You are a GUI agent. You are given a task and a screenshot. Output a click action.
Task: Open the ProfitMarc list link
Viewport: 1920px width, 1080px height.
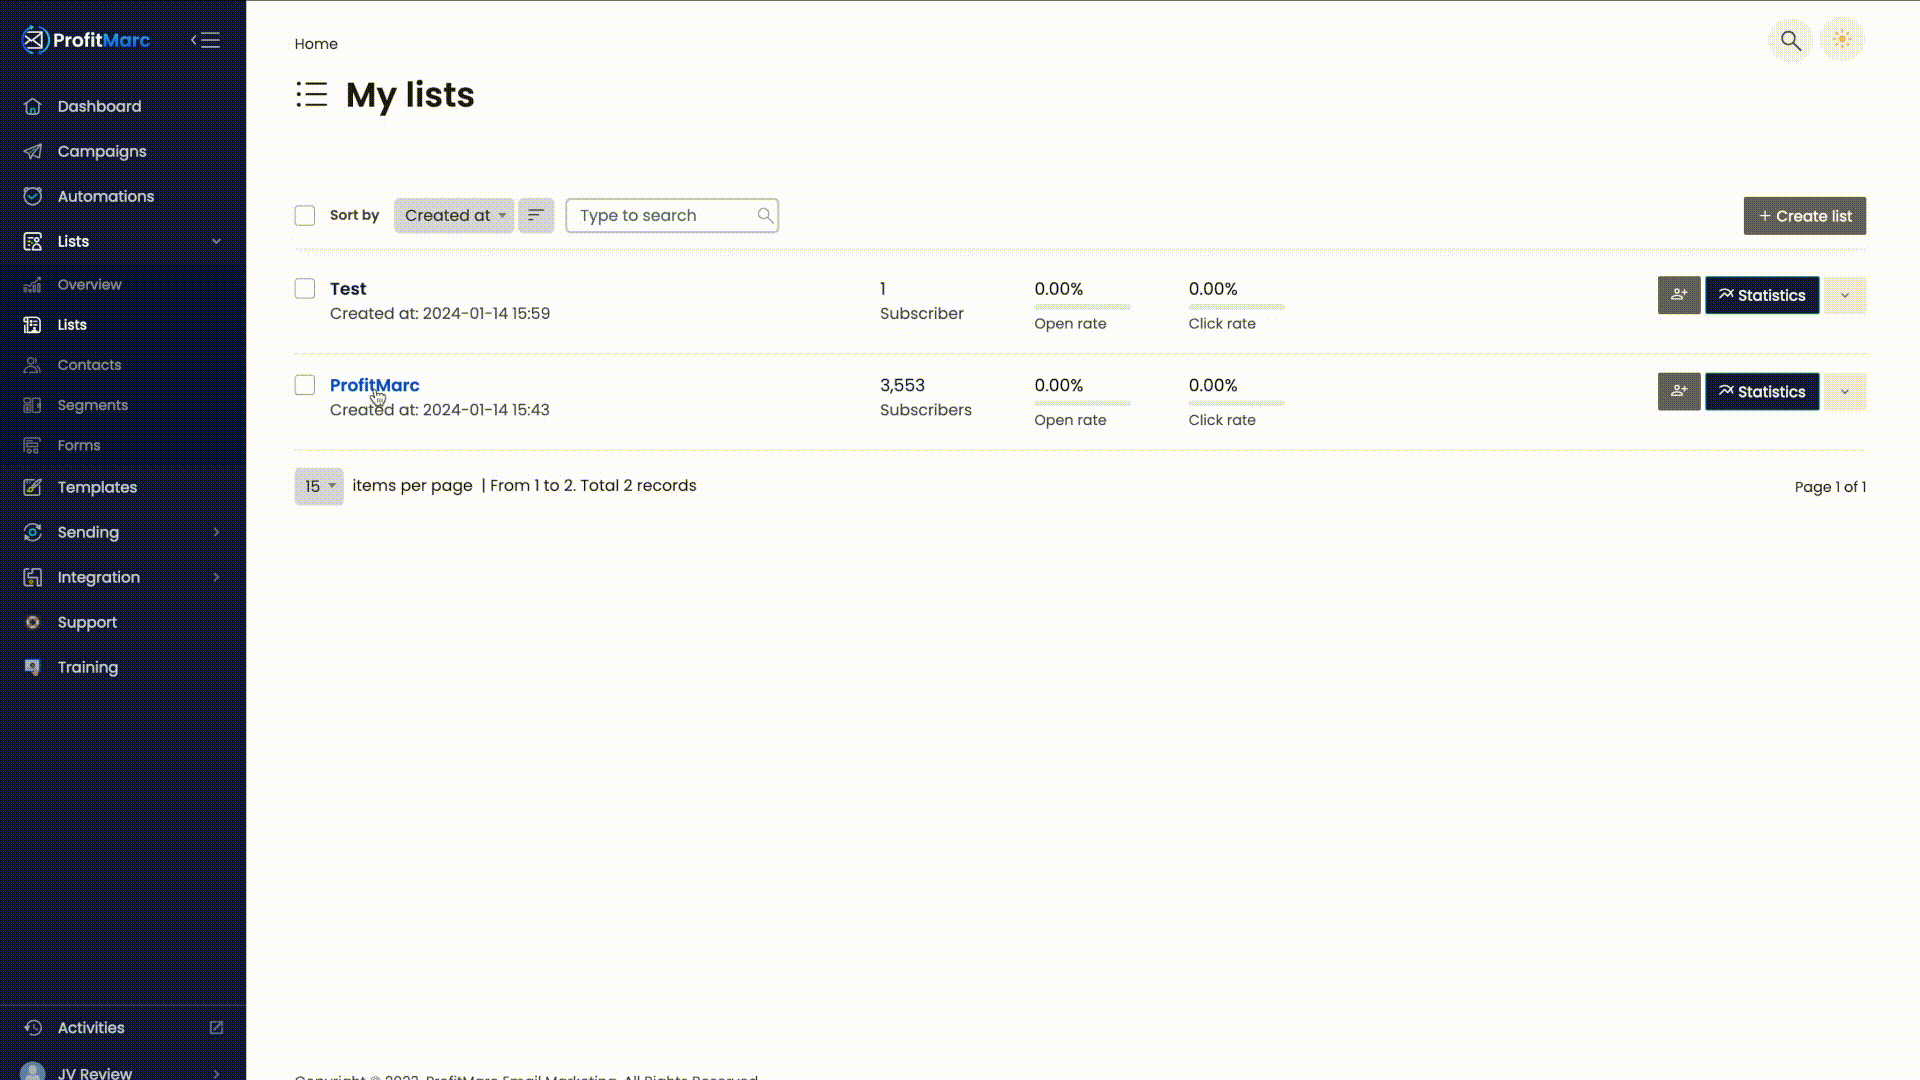[x=374, y=385]
